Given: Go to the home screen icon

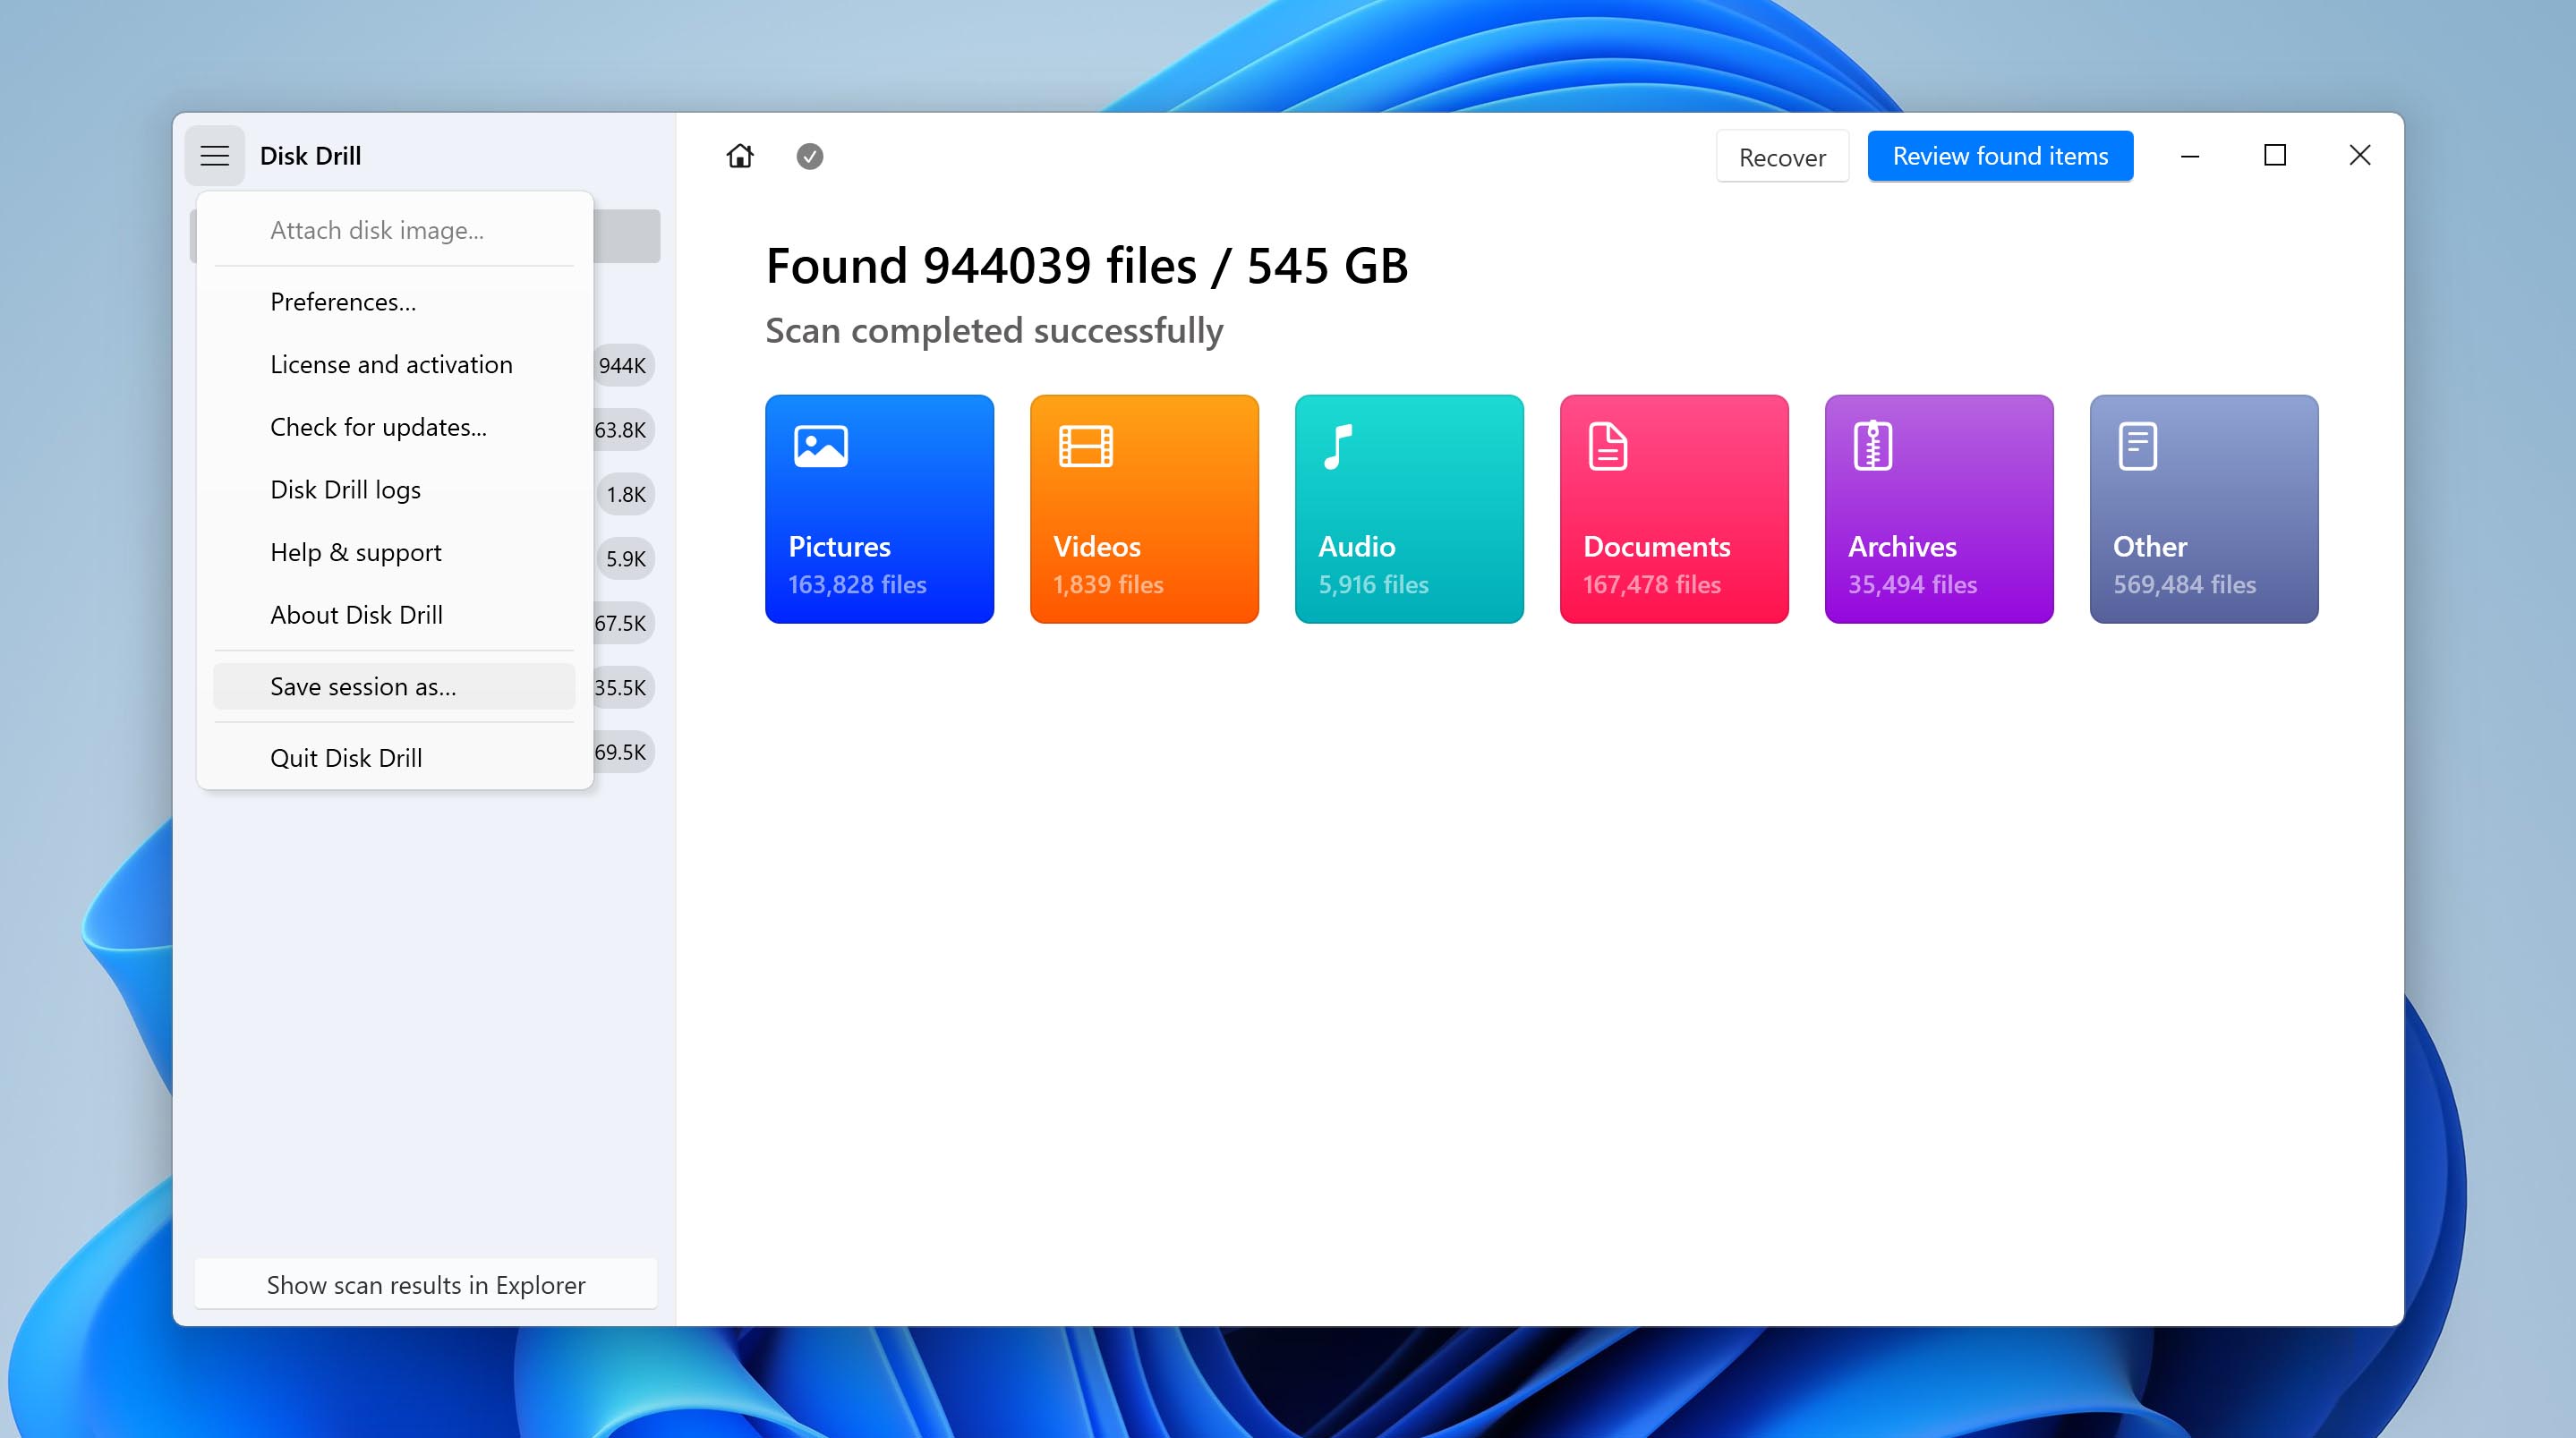Looking at the screenshot, I should point(740,156).
